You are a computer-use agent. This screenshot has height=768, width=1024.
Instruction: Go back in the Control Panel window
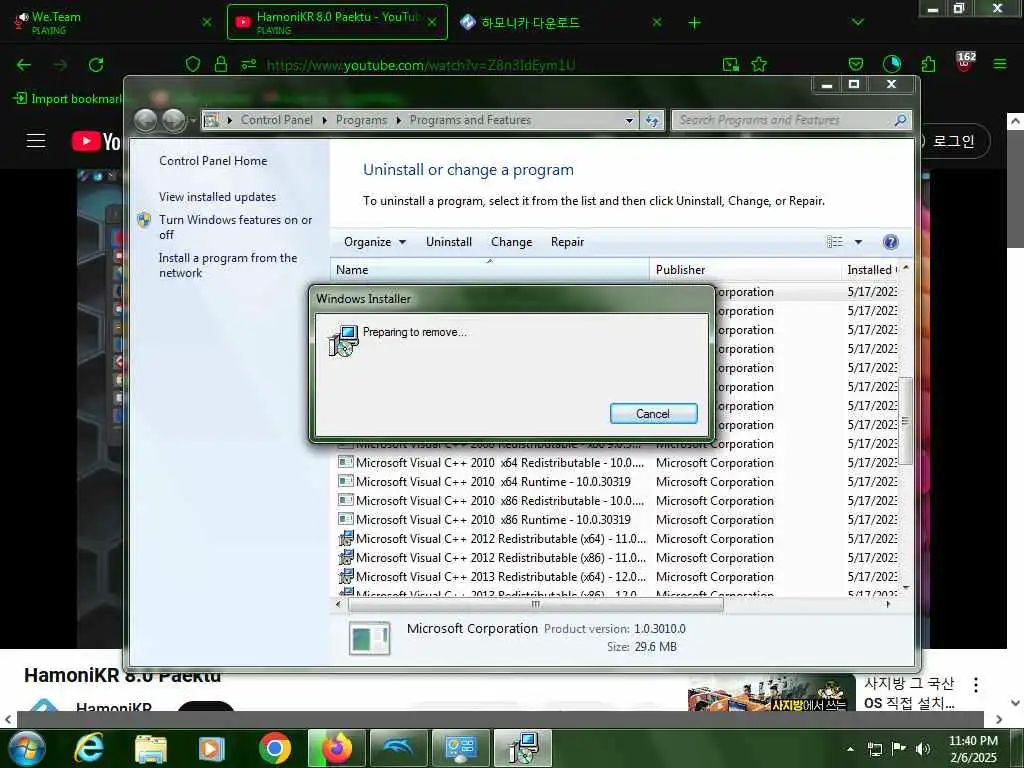[x=146, y=120]
